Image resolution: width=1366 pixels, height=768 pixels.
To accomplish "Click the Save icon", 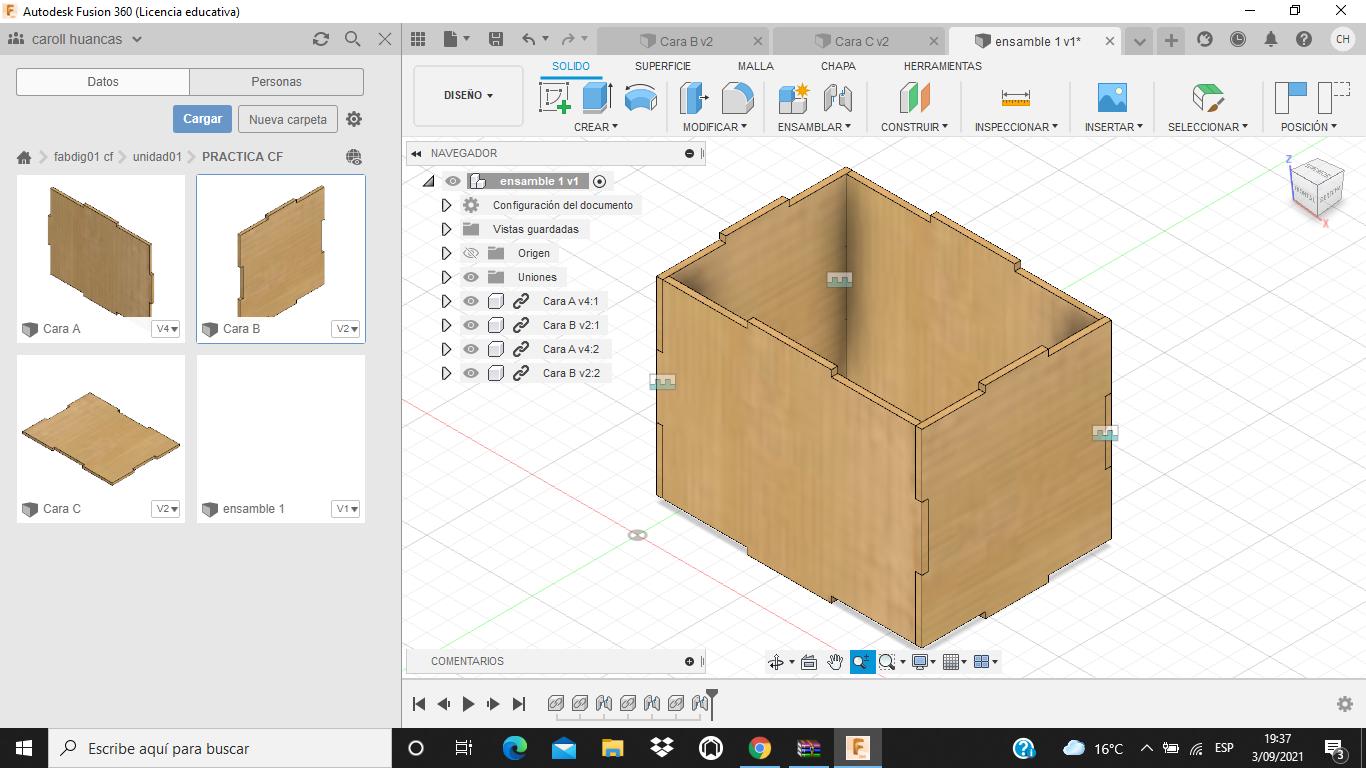I will (x=496, y=39).
